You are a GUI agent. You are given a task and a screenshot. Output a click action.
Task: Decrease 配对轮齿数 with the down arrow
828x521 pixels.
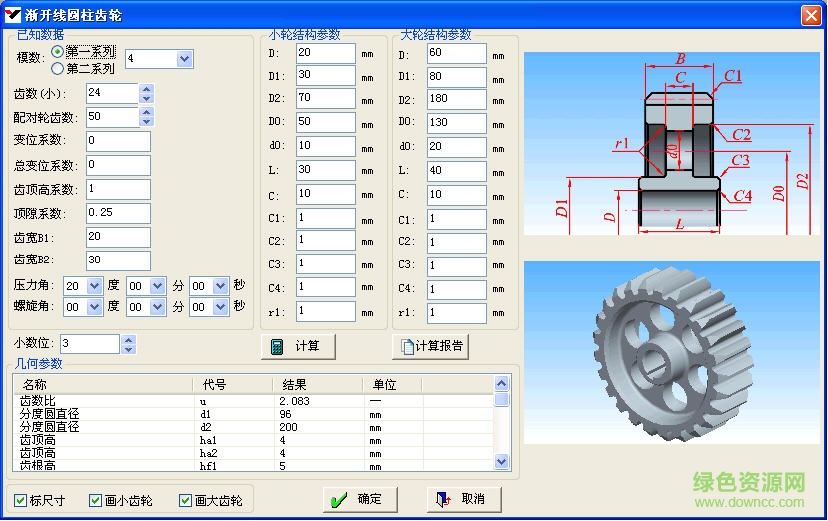(x=147, y=123)
